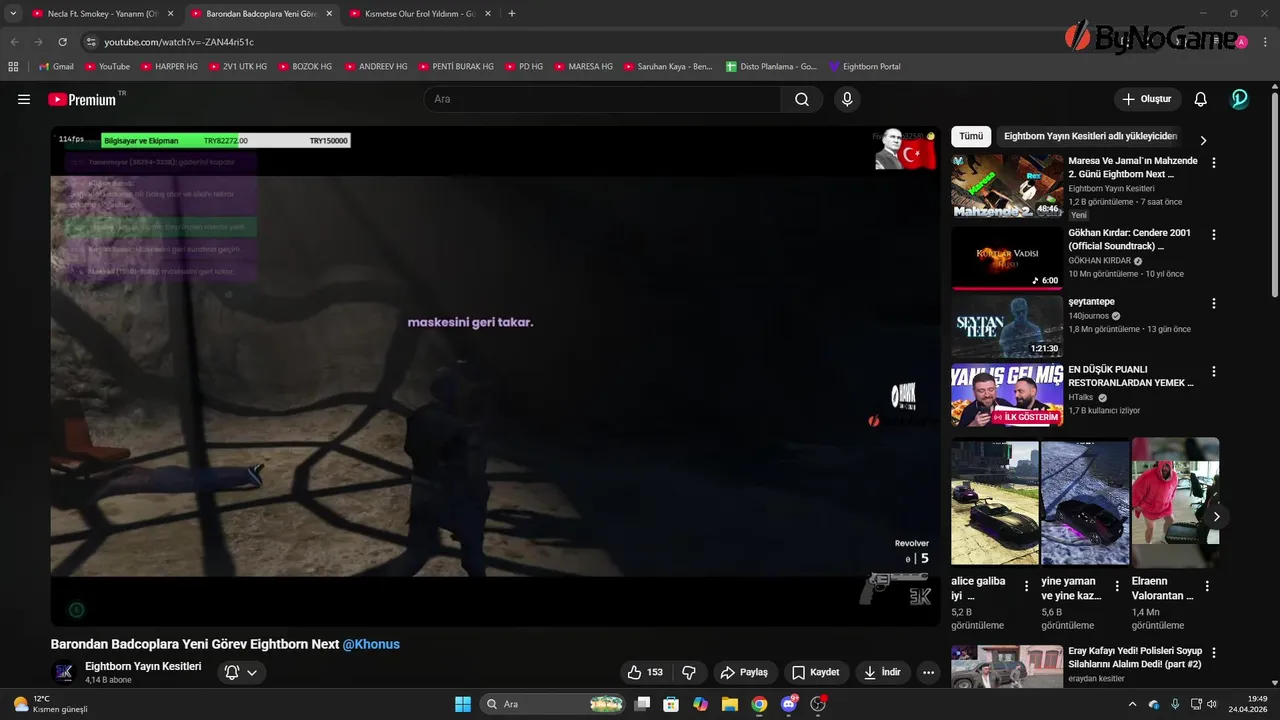
Task: Click the Windows taskbar search box
Action: coord(554,704)
